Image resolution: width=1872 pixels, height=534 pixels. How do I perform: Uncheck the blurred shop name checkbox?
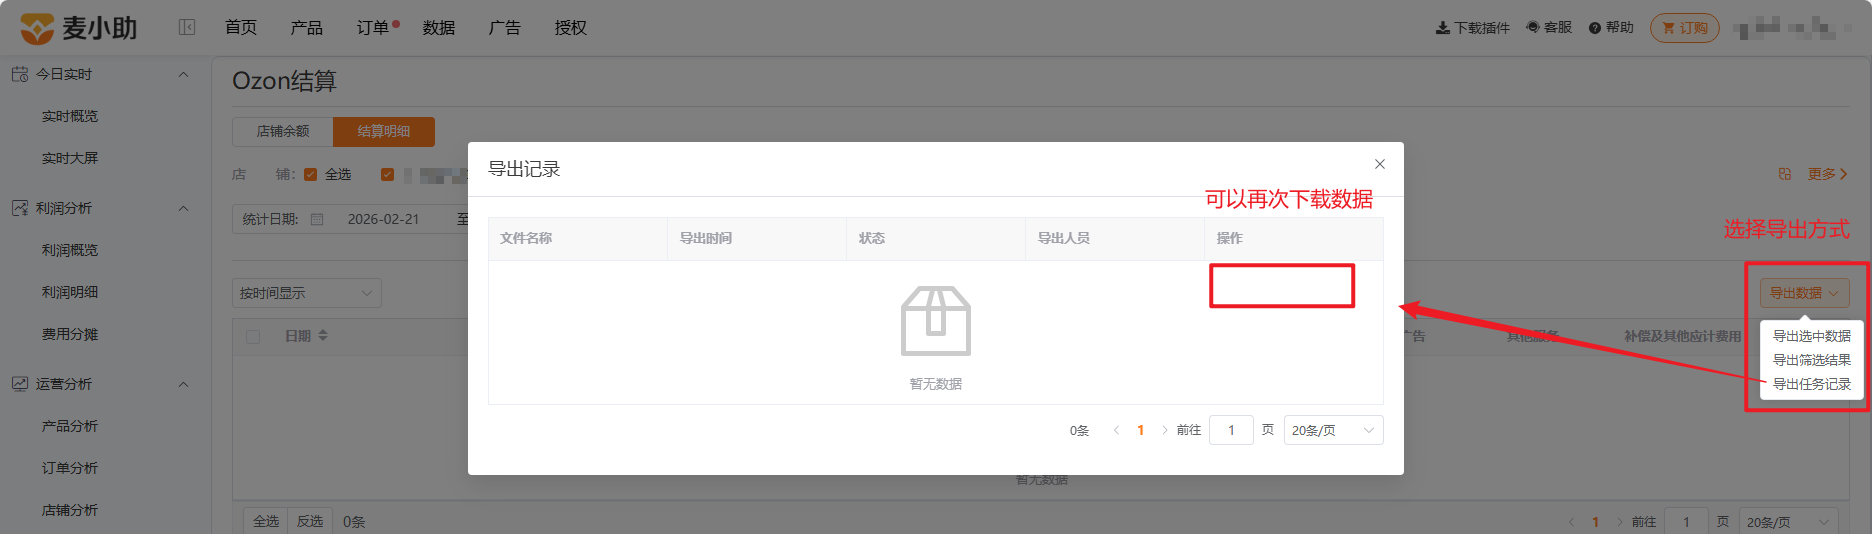tap(387, 174)
